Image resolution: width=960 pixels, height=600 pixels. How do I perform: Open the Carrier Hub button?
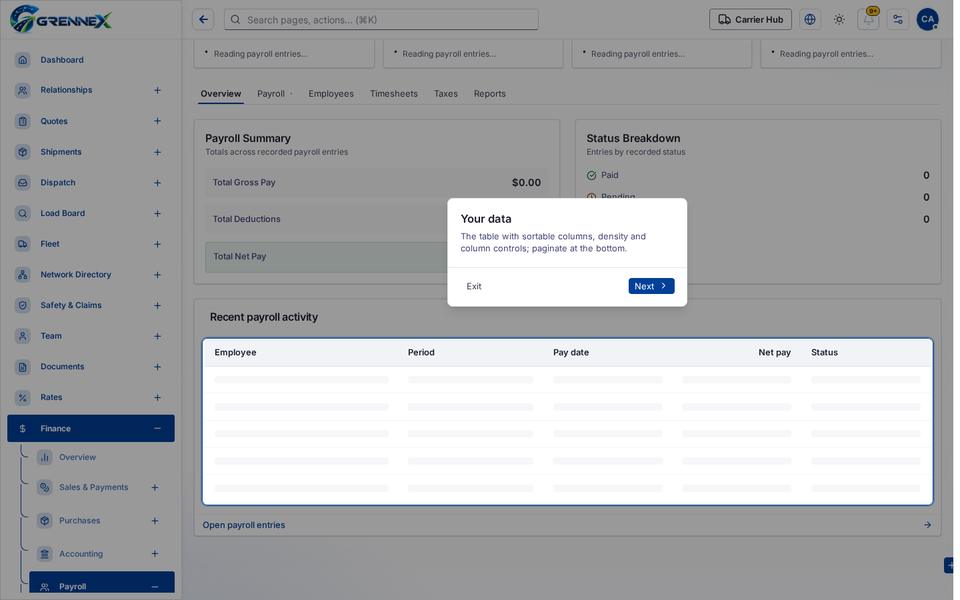pos(750,20)
